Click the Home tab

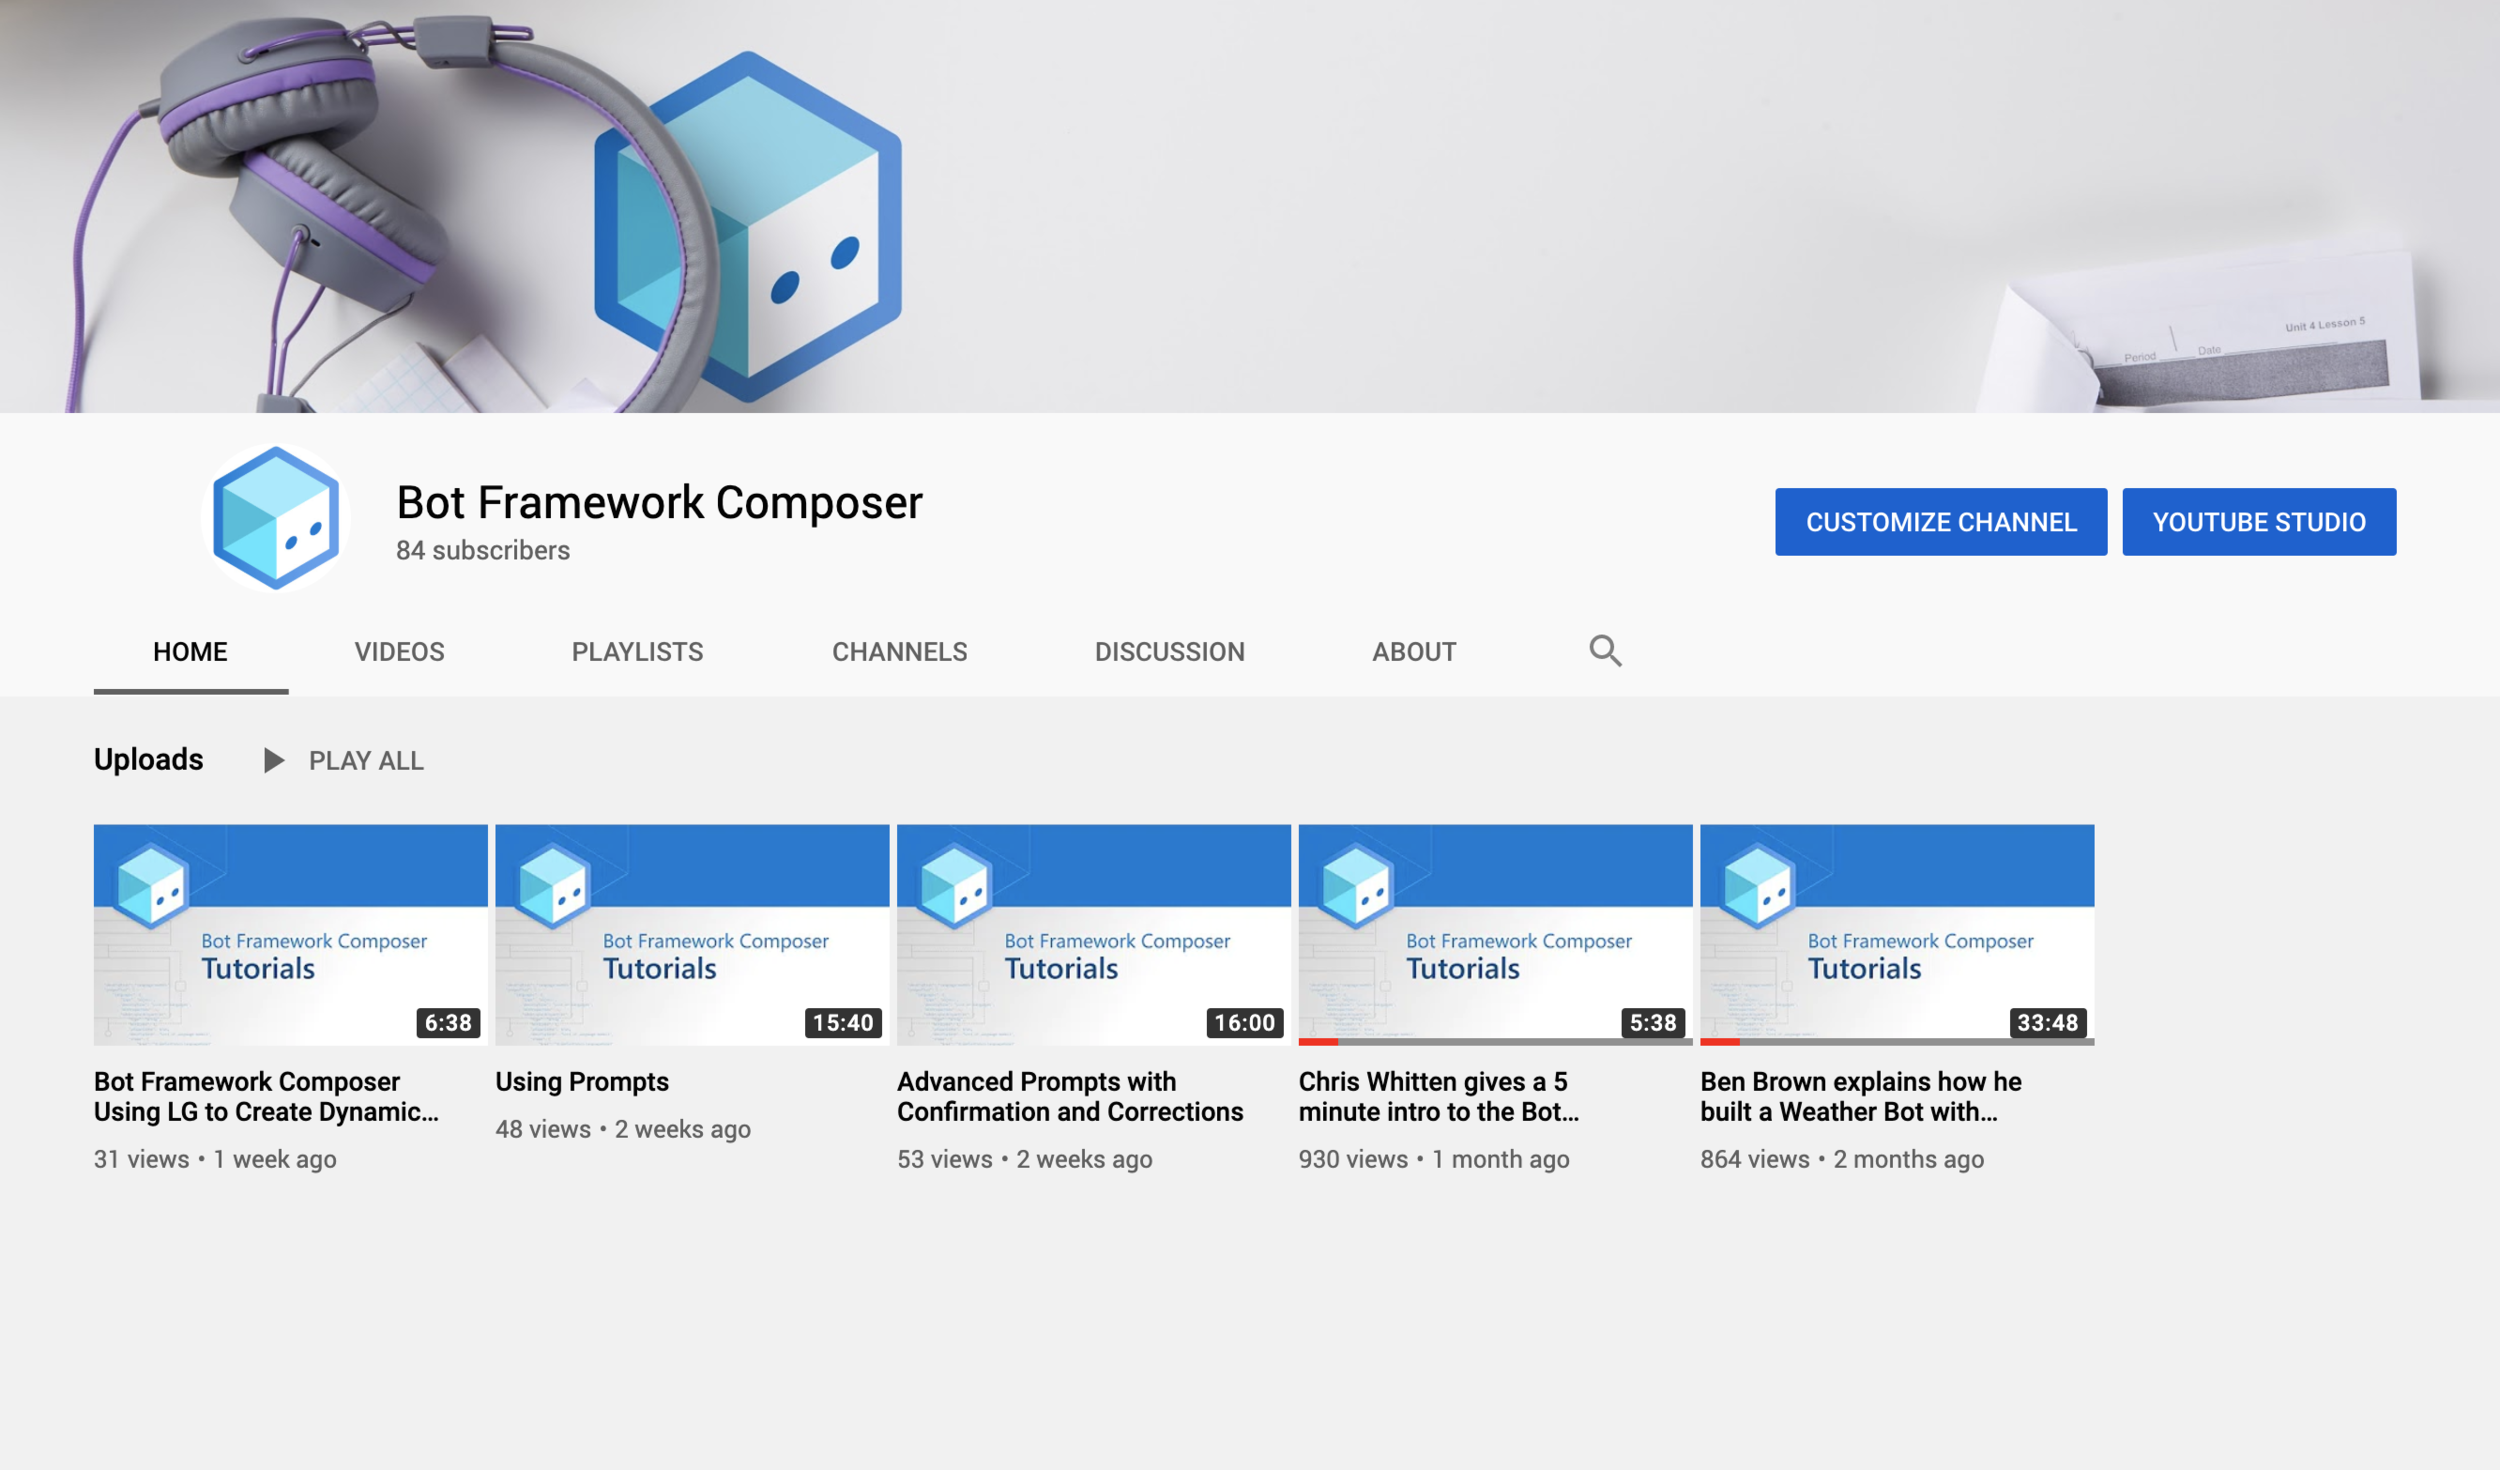point(190,652)
